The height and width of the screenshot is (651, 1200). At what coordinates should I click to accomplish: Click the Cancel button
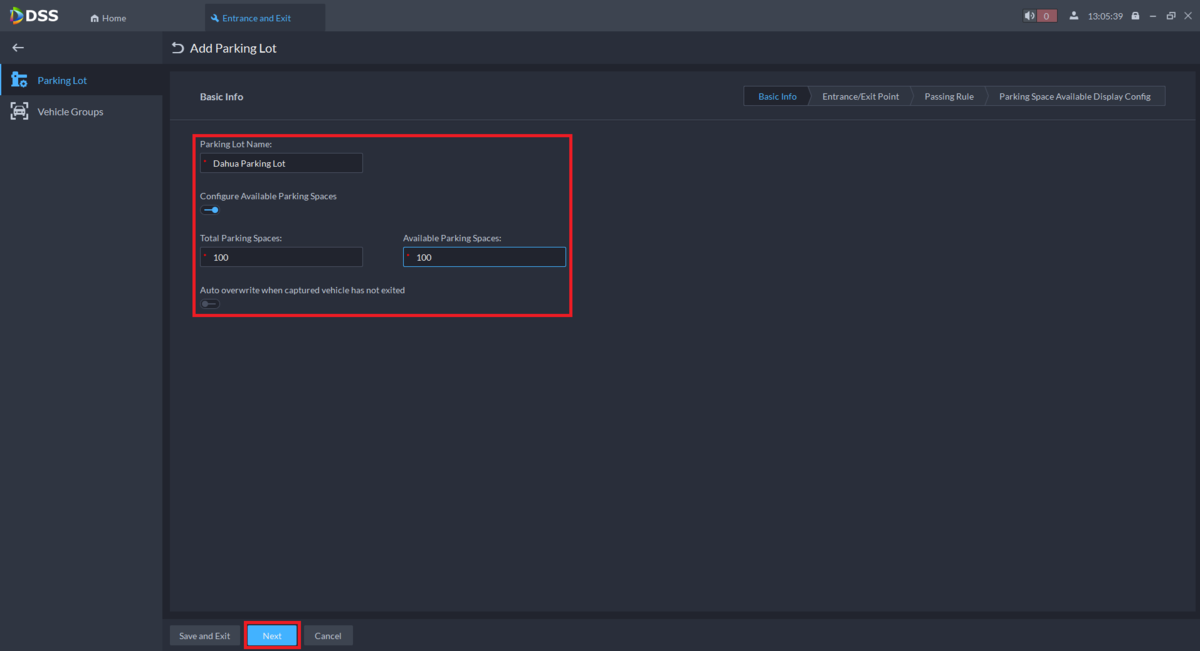point(328,636)
